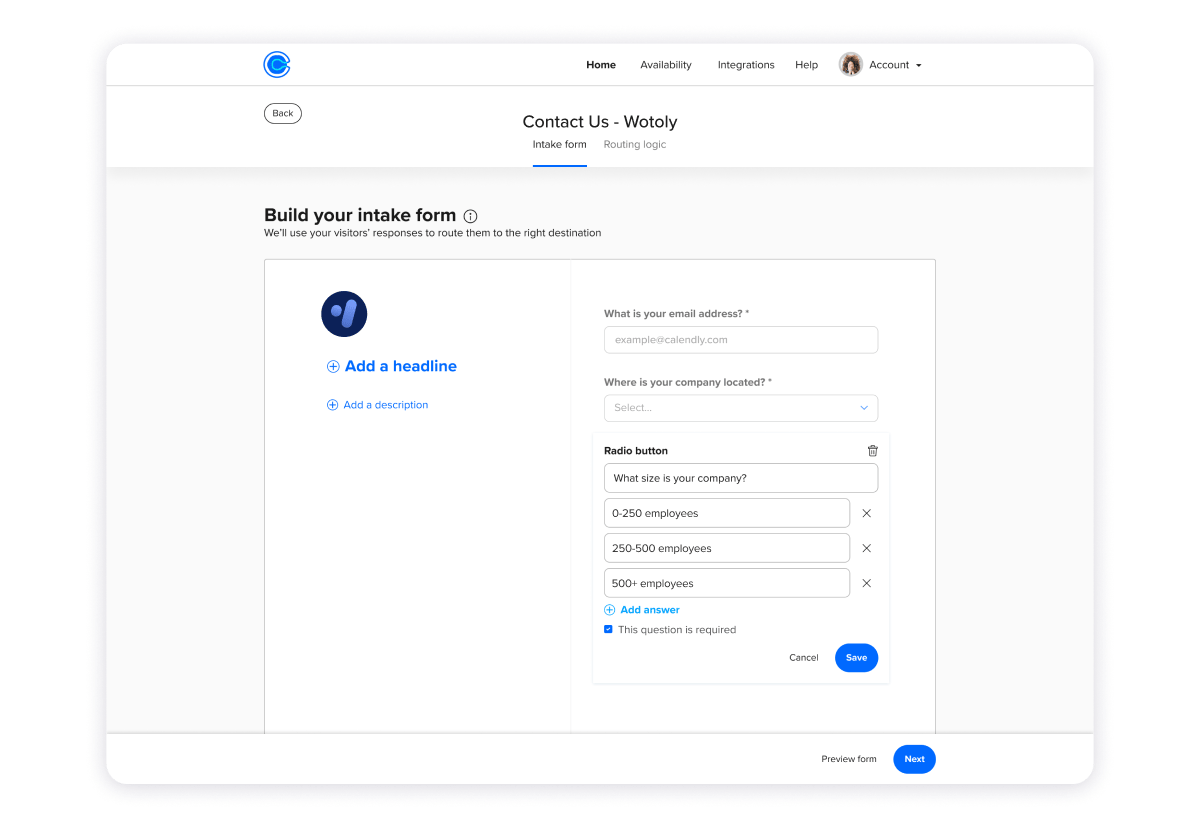Screen dimensions: 1200x817
Task: Switch to the Routing logic tab
Action: [635, 145]
